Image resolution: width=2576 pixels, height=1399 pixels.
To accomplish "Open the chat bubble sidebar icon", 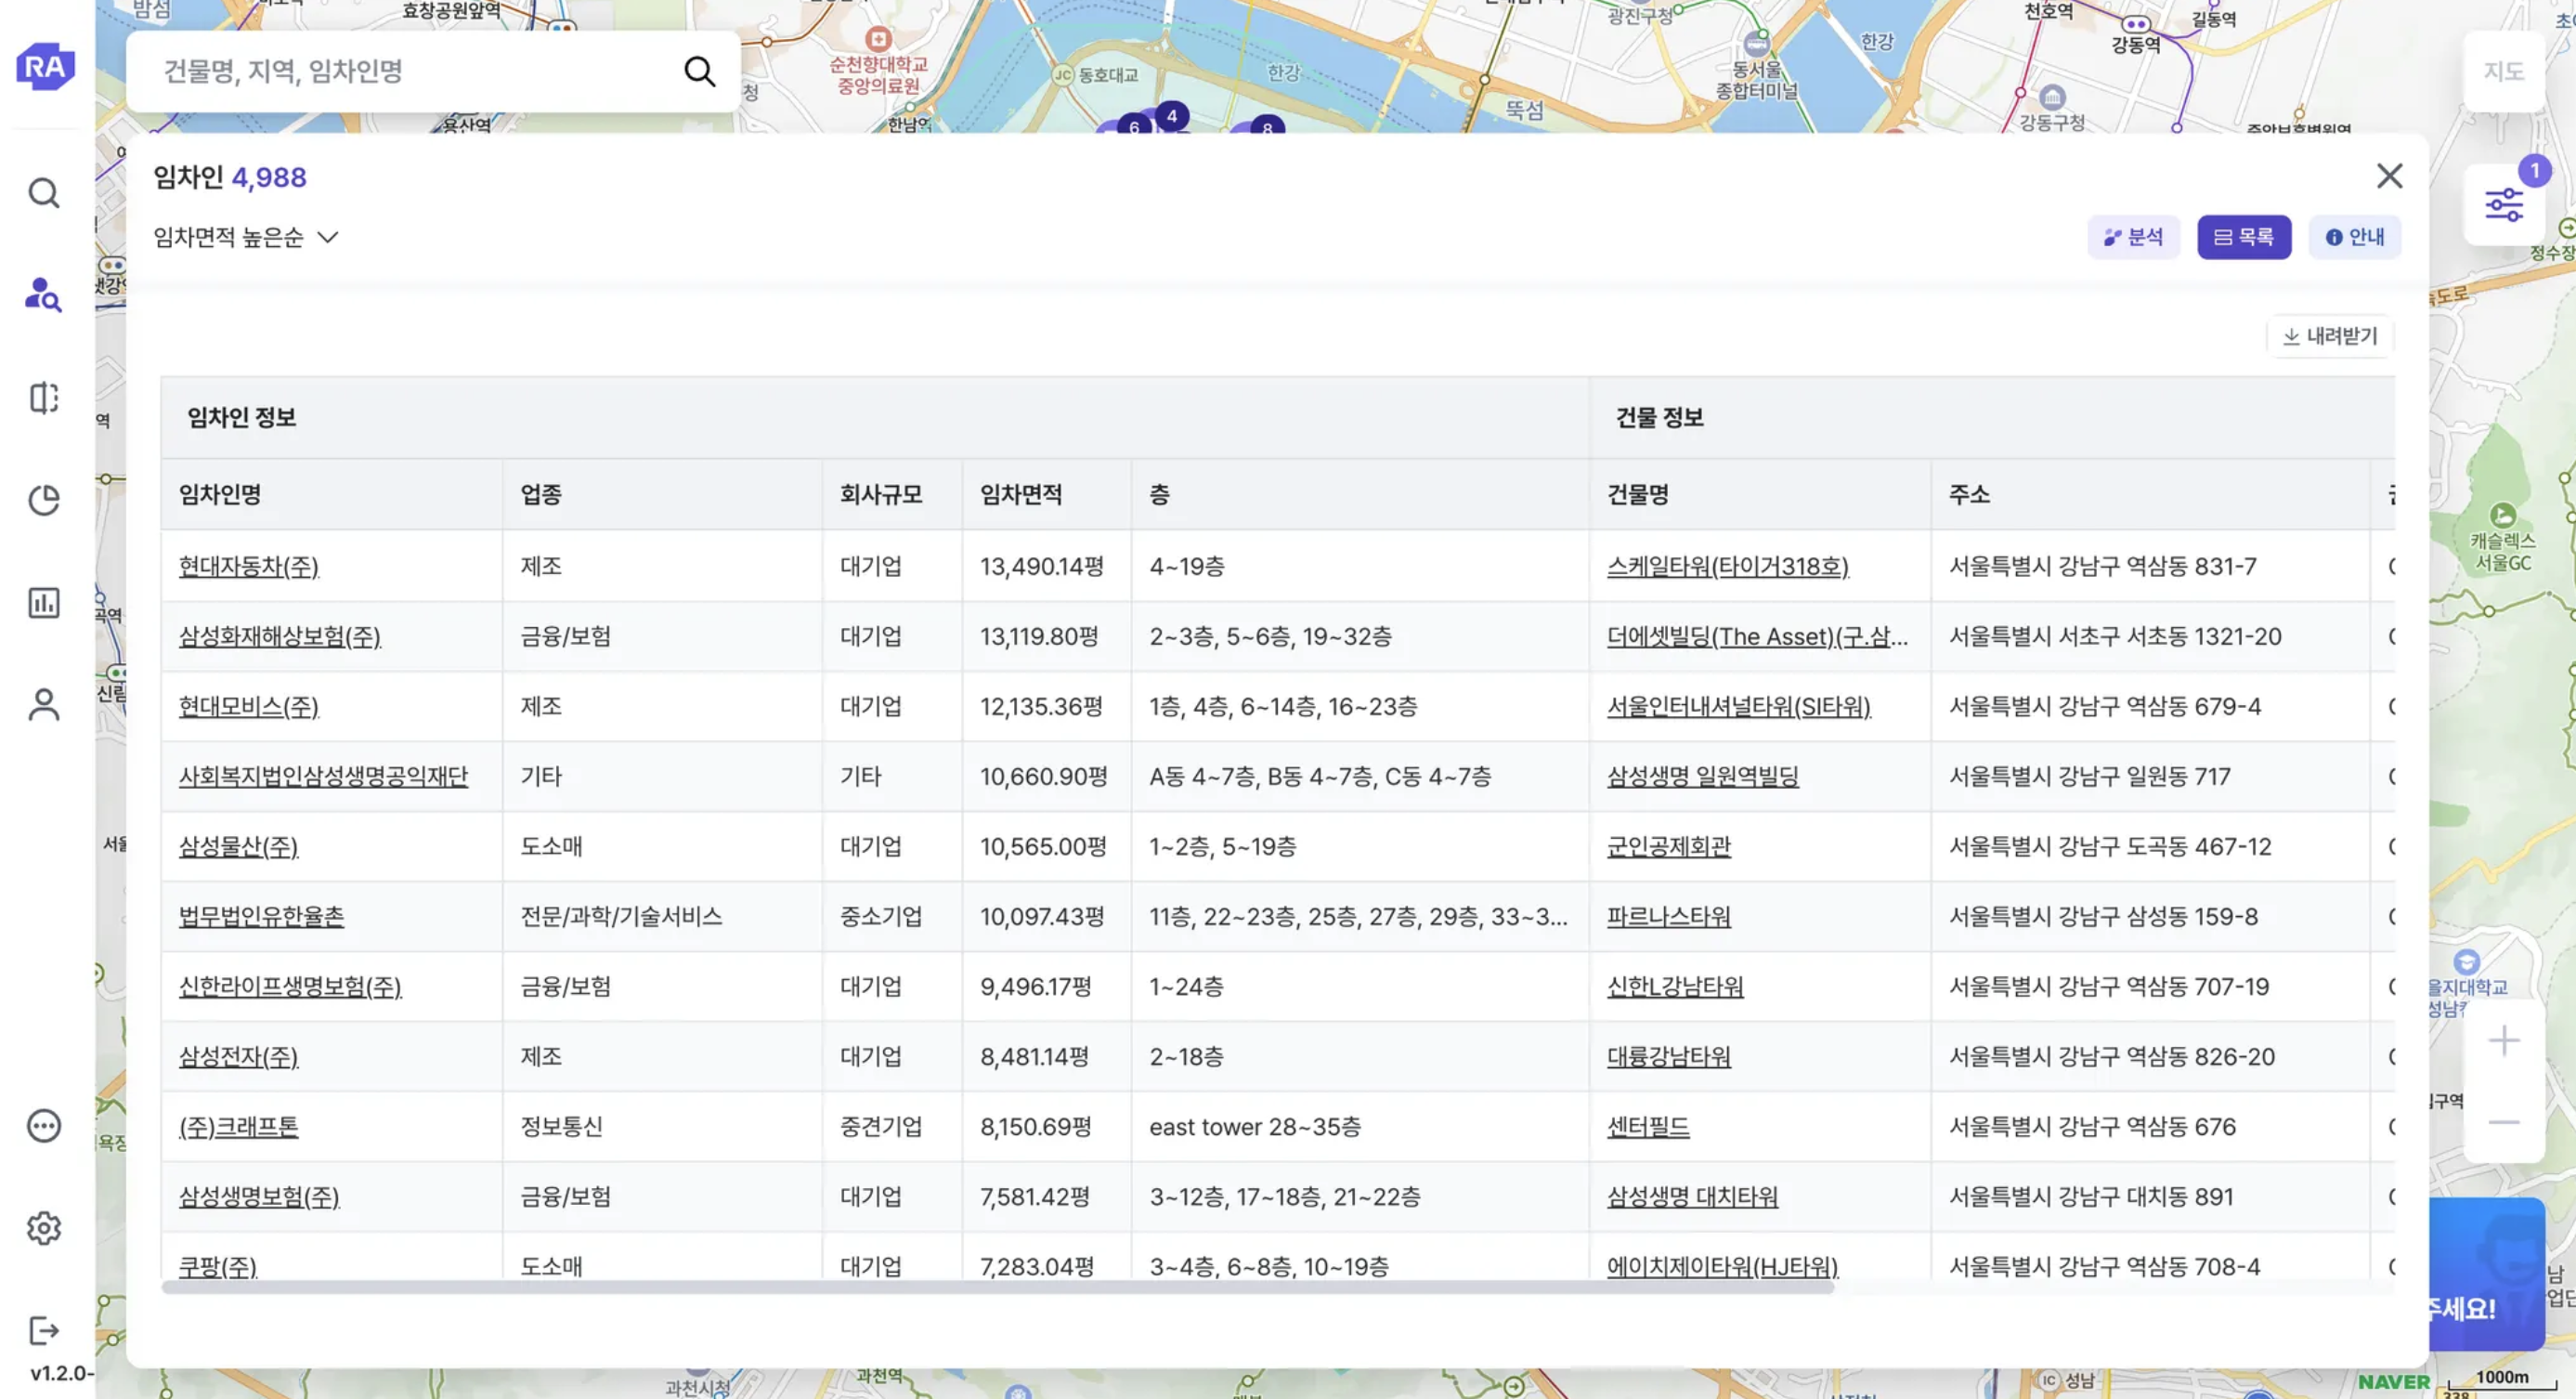I will click(x=43, y=1126).
